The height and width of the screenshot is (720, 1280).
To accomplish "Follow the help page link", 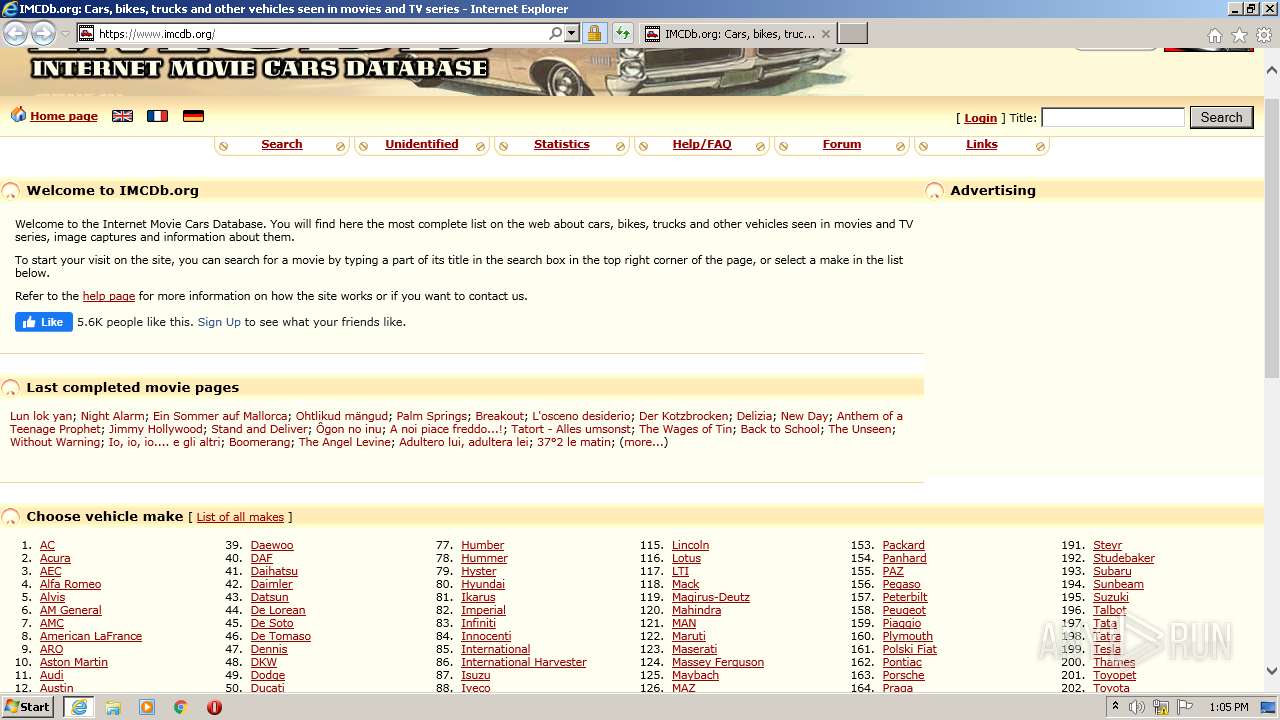I will [x=109, y=296].
